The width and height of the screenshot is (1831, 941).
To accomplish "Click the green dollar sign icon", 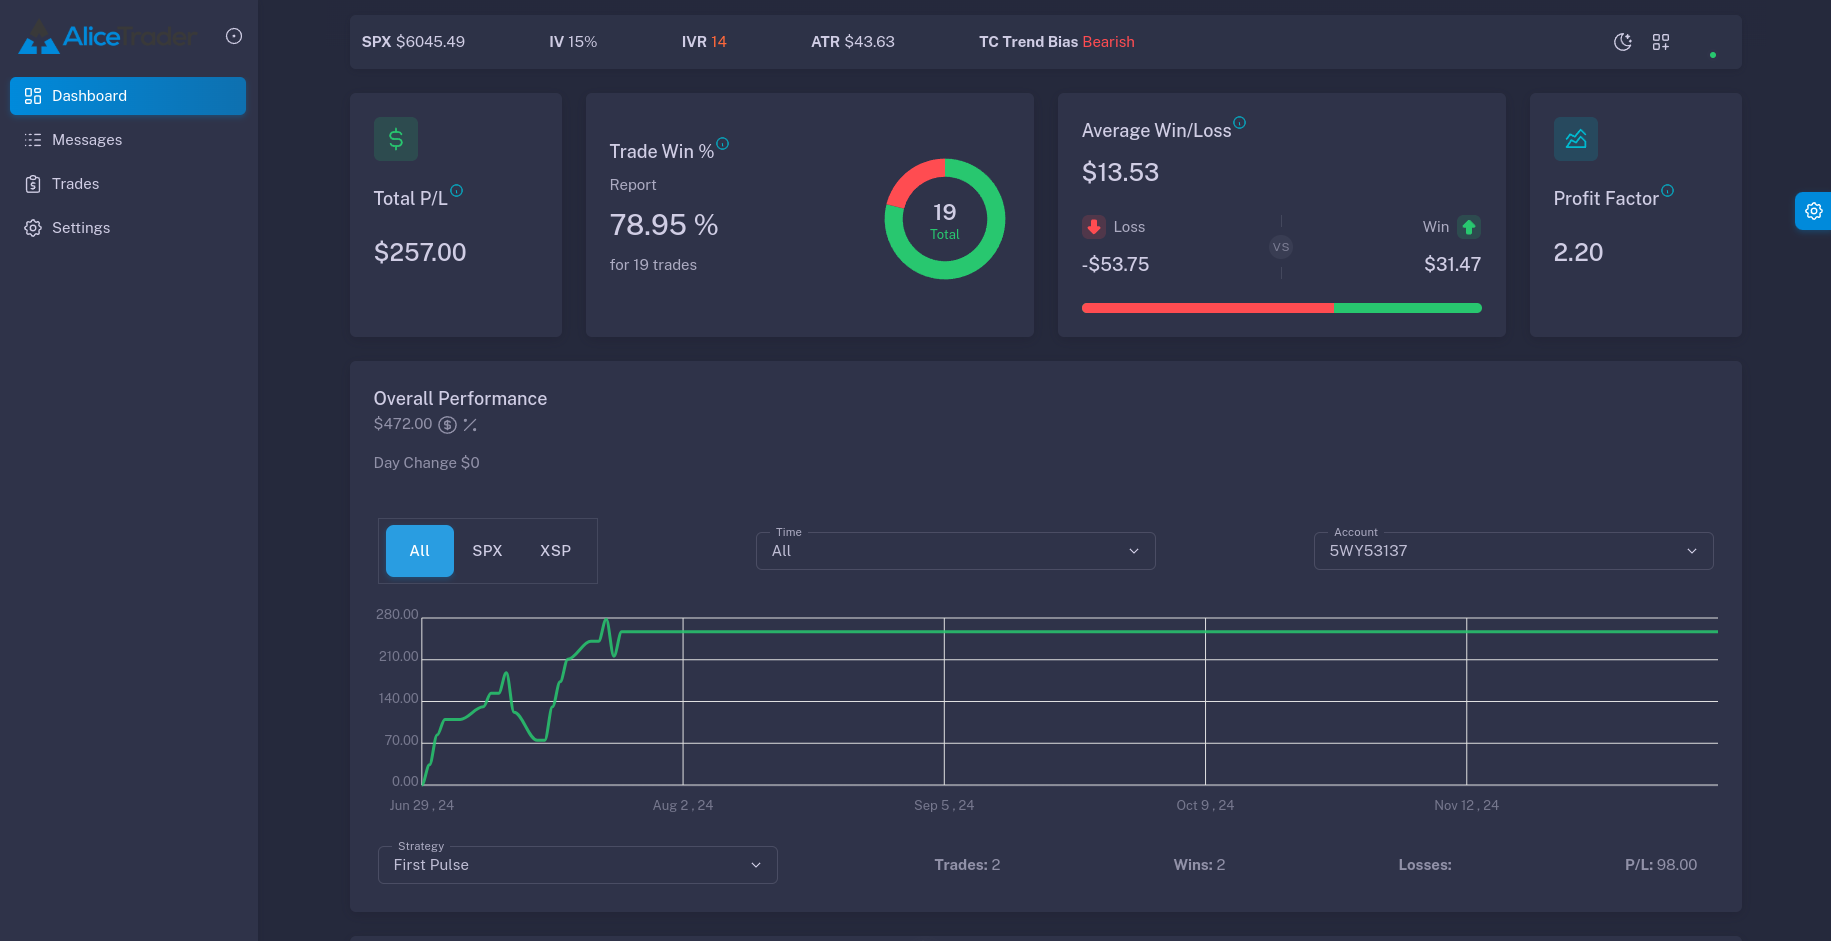I will tap(396, 139).
